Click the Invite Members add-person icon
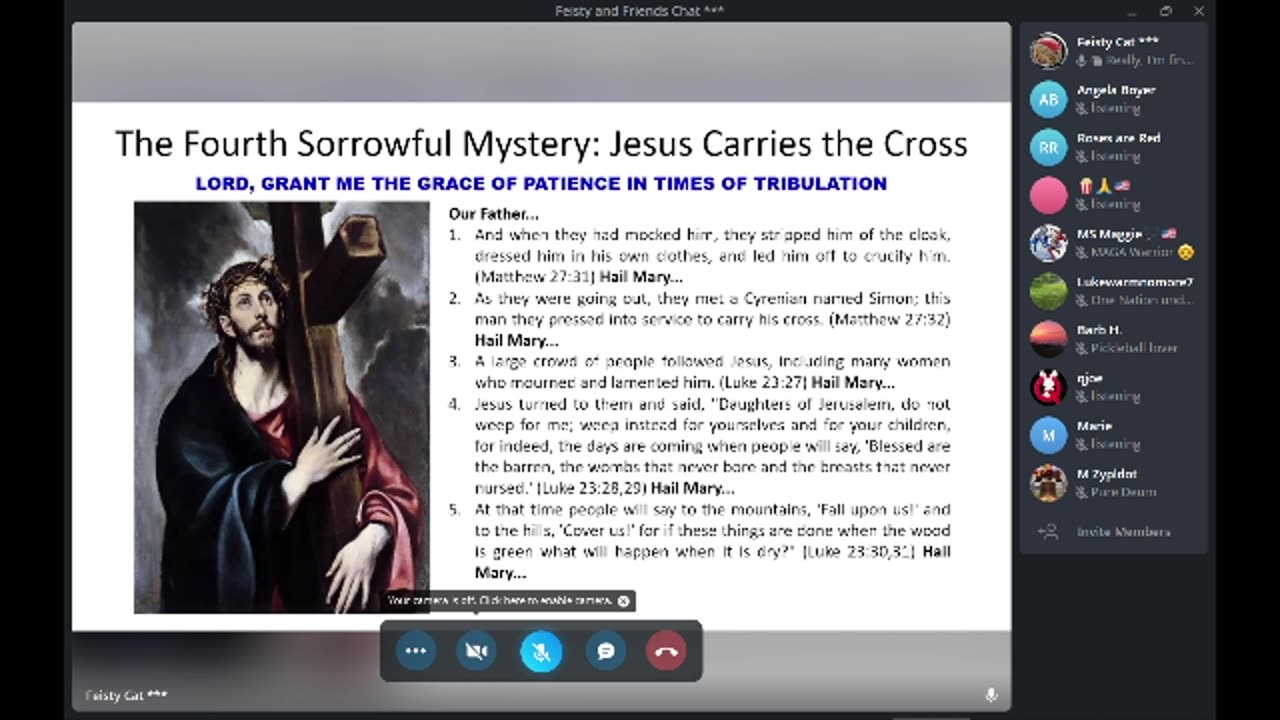Image resolution: width=1280 pixels, height=720 pixels. tap(1048, 532)
